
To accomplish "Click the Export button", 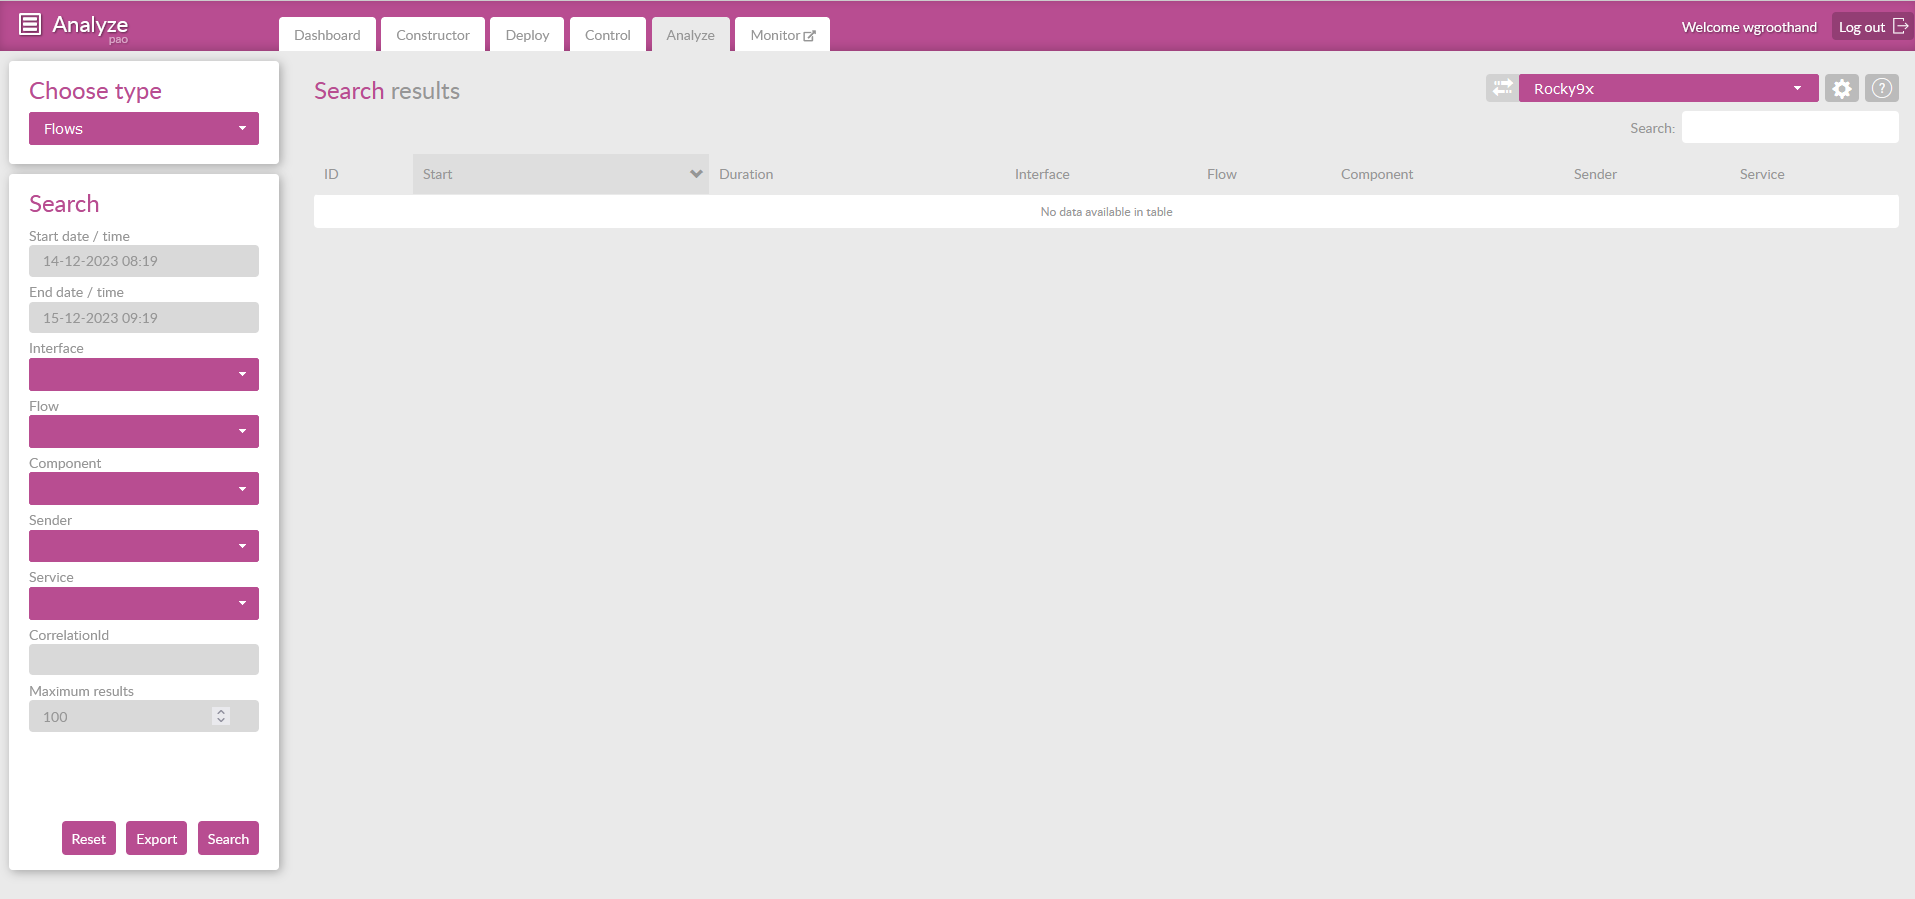I will pos(156,839).
